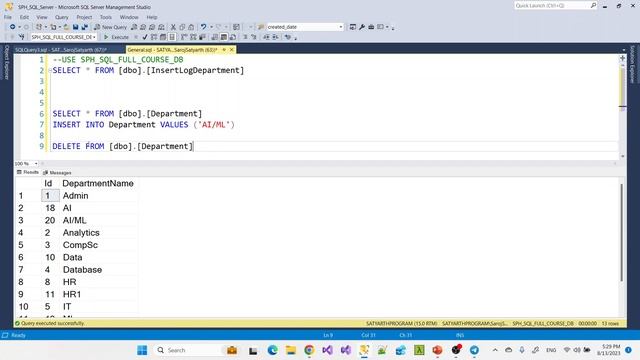
Task: Expand the Object Explorer side panel
Action: tap(7, 62)
